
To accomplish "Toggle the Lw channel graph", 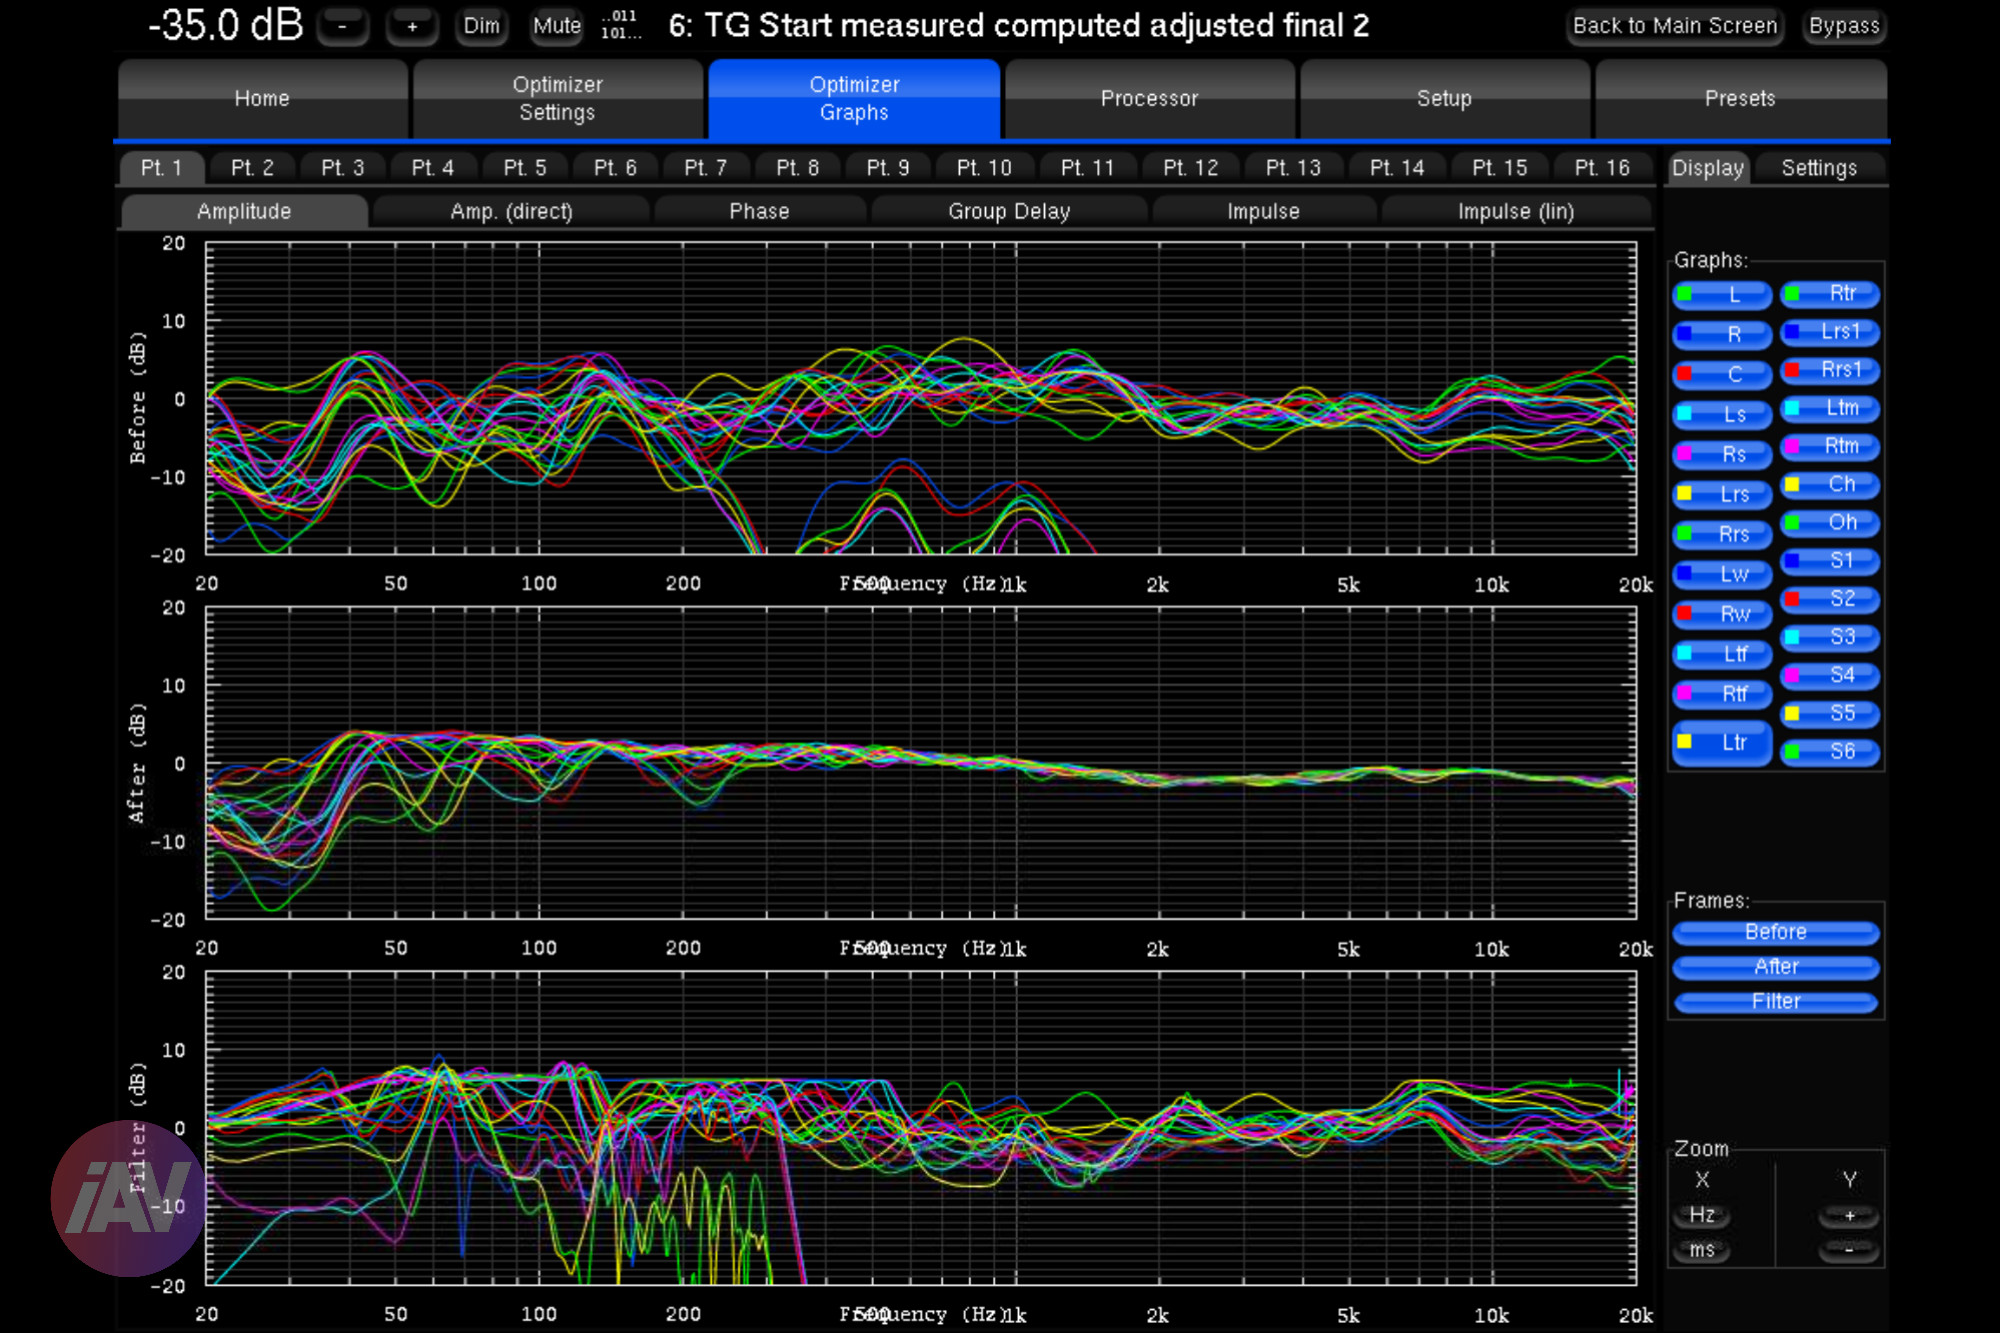I will [1721, 575].
